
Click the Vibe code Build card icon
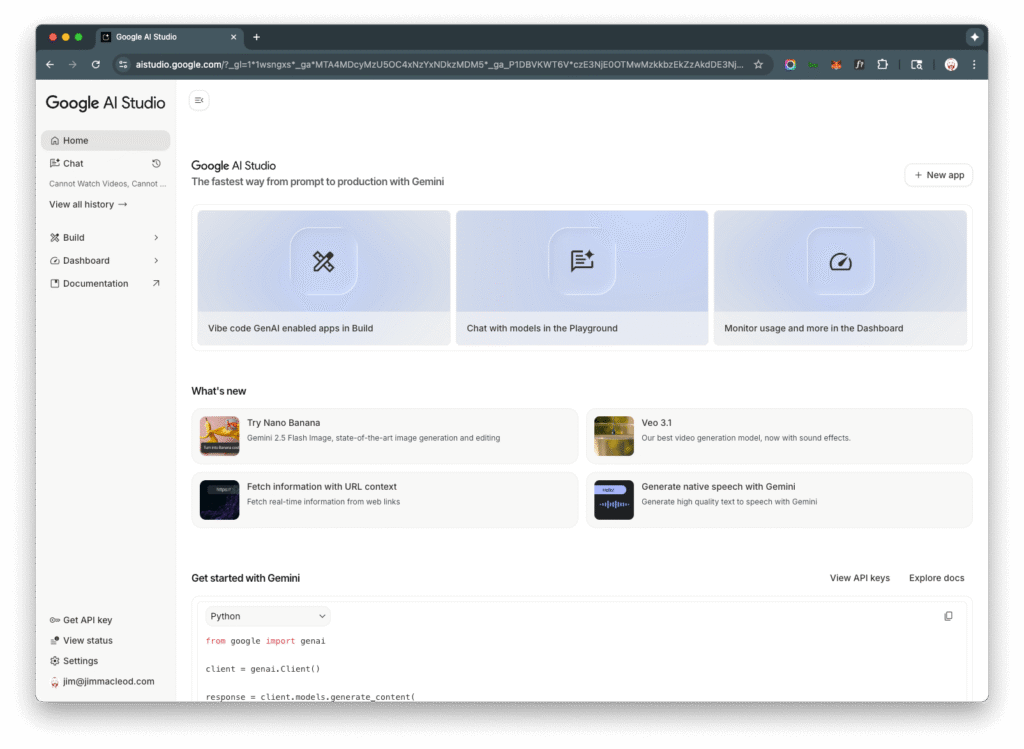[x=323, y=262]
